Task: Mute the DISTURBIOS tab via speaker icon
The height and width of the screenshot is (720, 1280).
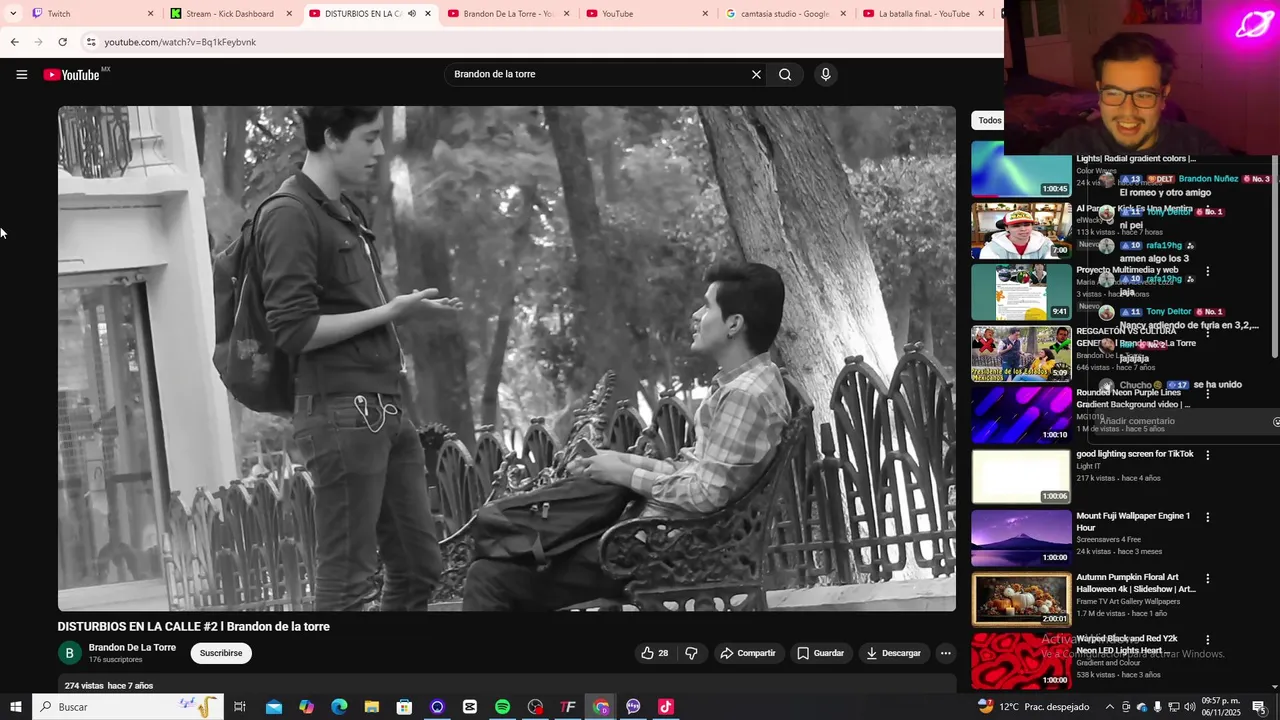Action: tap(411, 14)
